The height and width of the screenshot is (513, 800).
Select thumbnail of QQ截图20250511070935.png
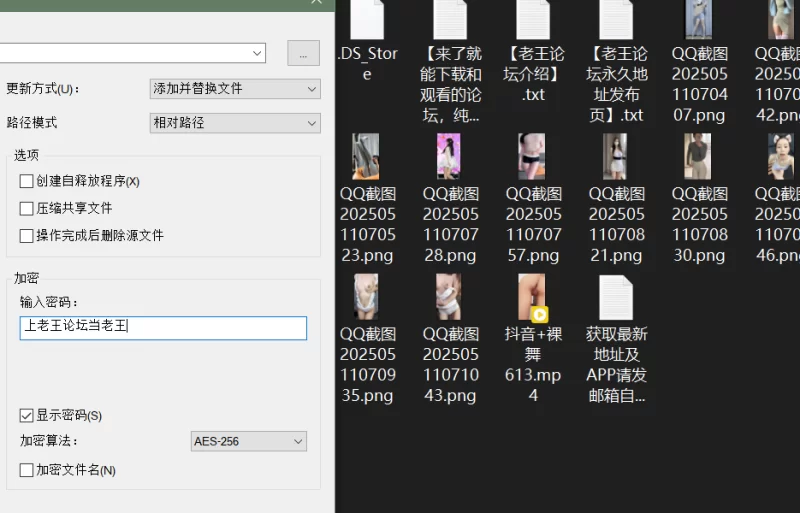[x=366, y=297]
